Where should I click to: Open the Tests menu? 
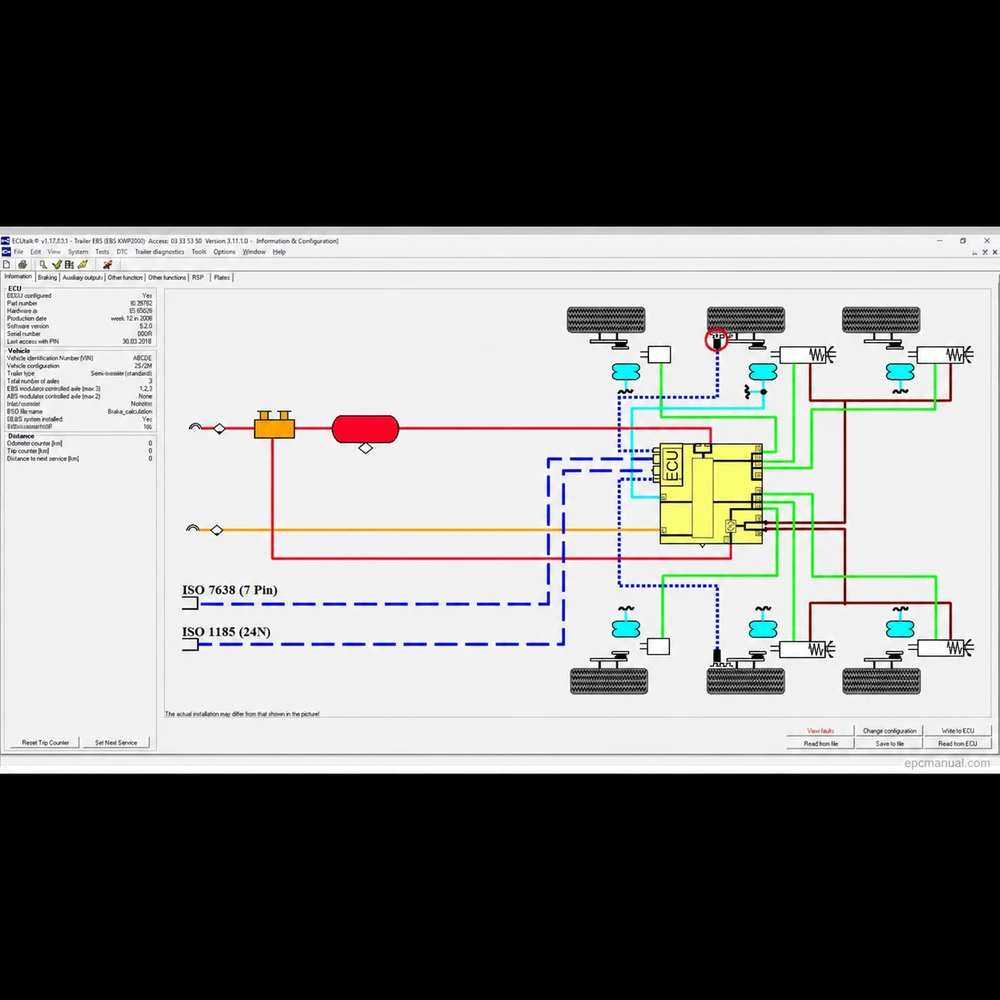pos(102,252)
